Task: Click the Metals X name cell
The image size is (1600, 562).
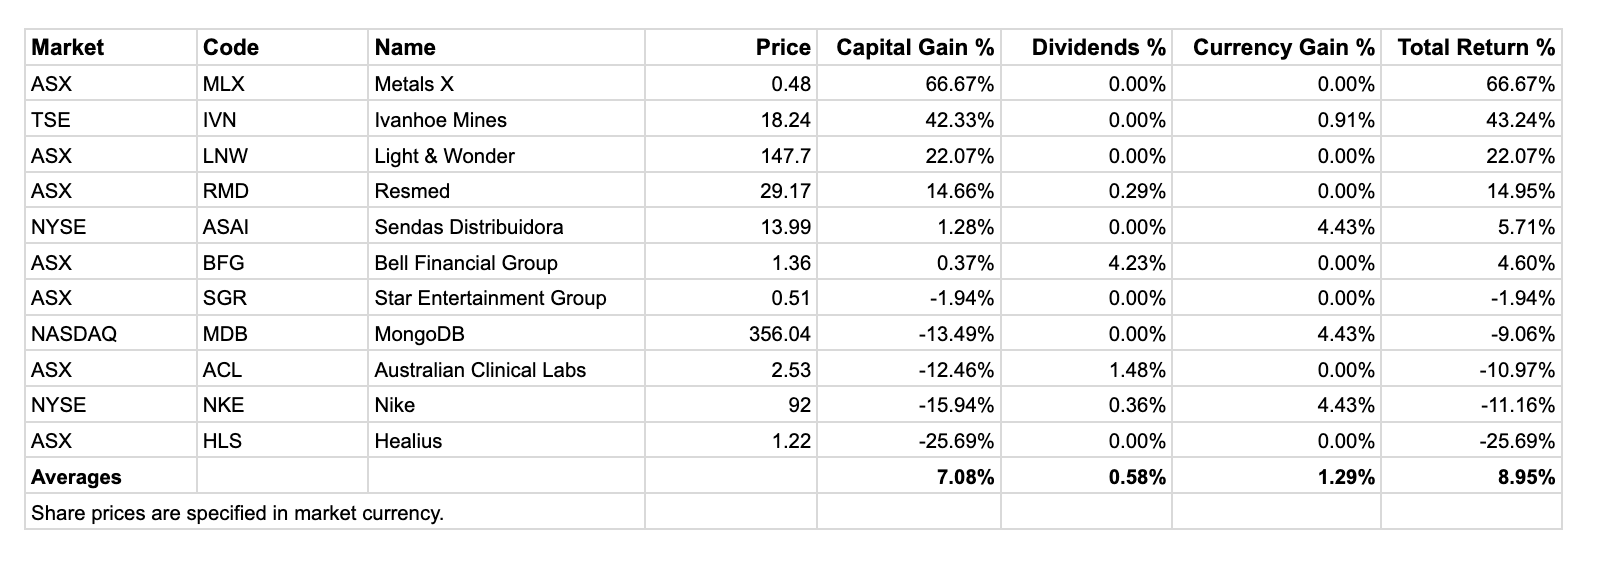Action: click(414, 84)
